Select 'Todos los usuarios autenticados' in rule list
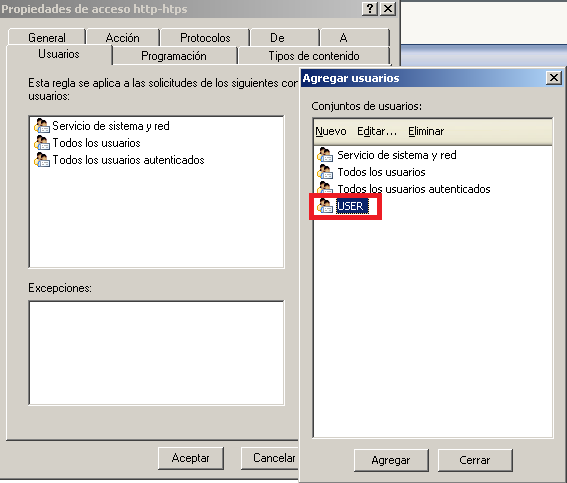This screenshot has height=483, width=567. tap(129, 160)
